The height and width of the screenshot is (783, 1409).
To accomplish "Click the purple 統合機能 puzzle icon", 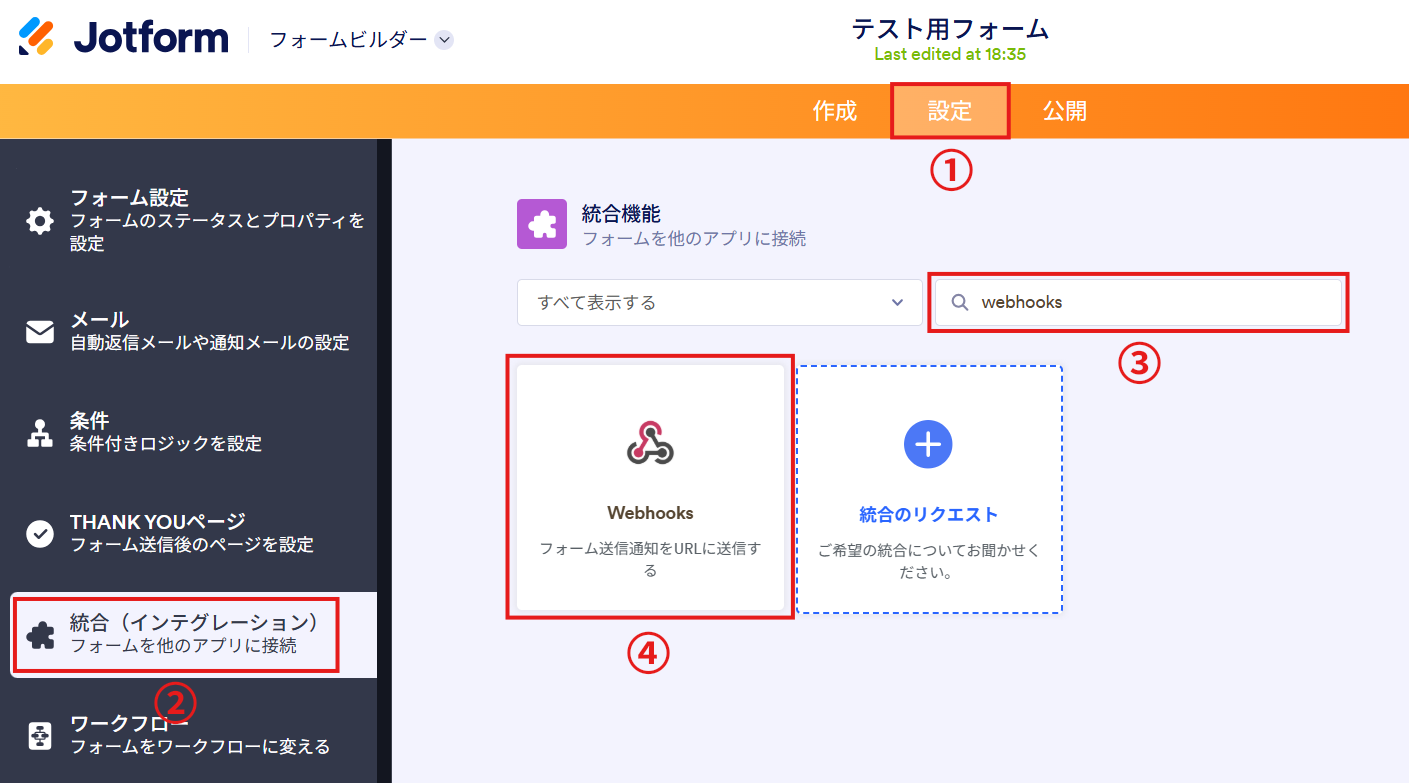I will point(542,224).
